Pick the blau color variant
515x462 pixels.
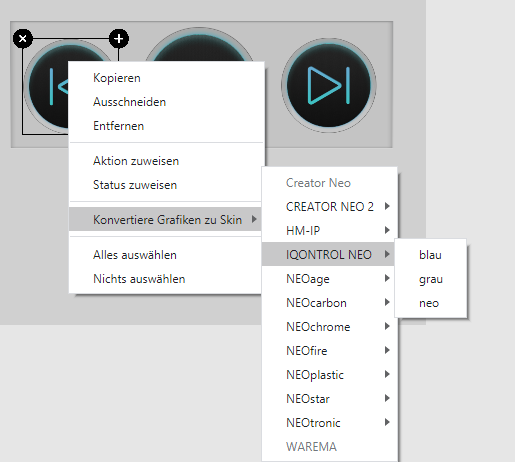point(430,255)
